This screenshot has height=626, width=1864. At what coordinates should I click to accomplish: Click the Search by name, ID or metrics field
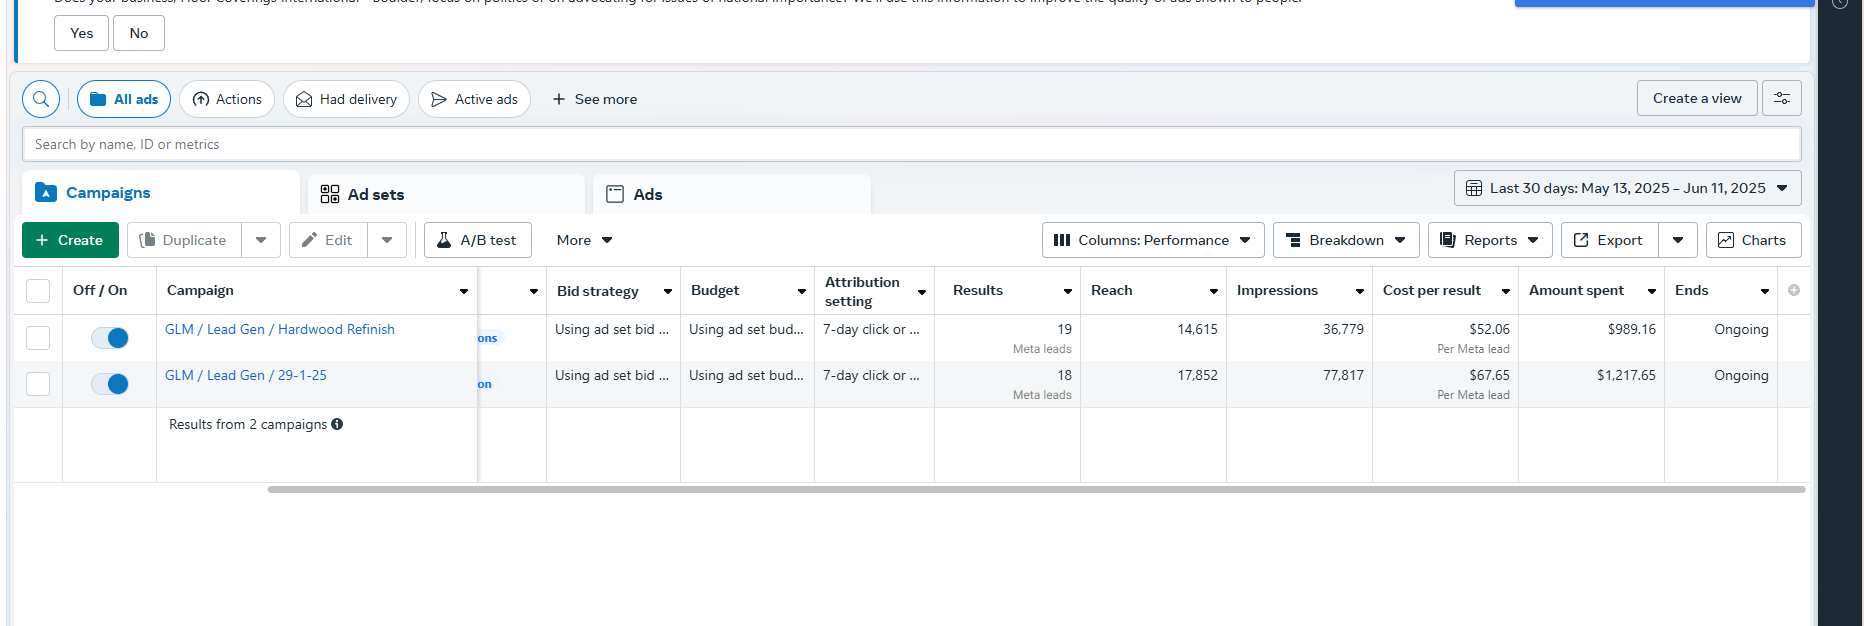click(911, 144)
